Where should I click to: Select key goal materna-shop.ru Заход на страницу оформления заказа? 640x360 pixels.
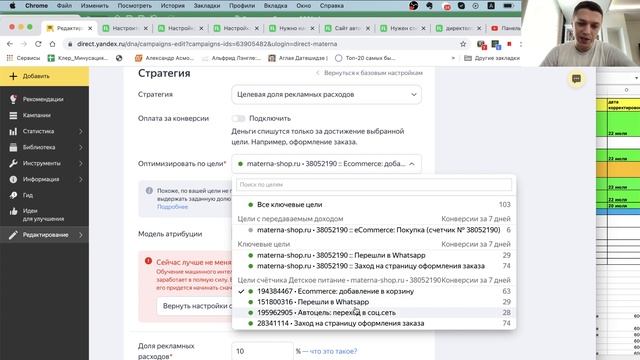coord(373,266)
